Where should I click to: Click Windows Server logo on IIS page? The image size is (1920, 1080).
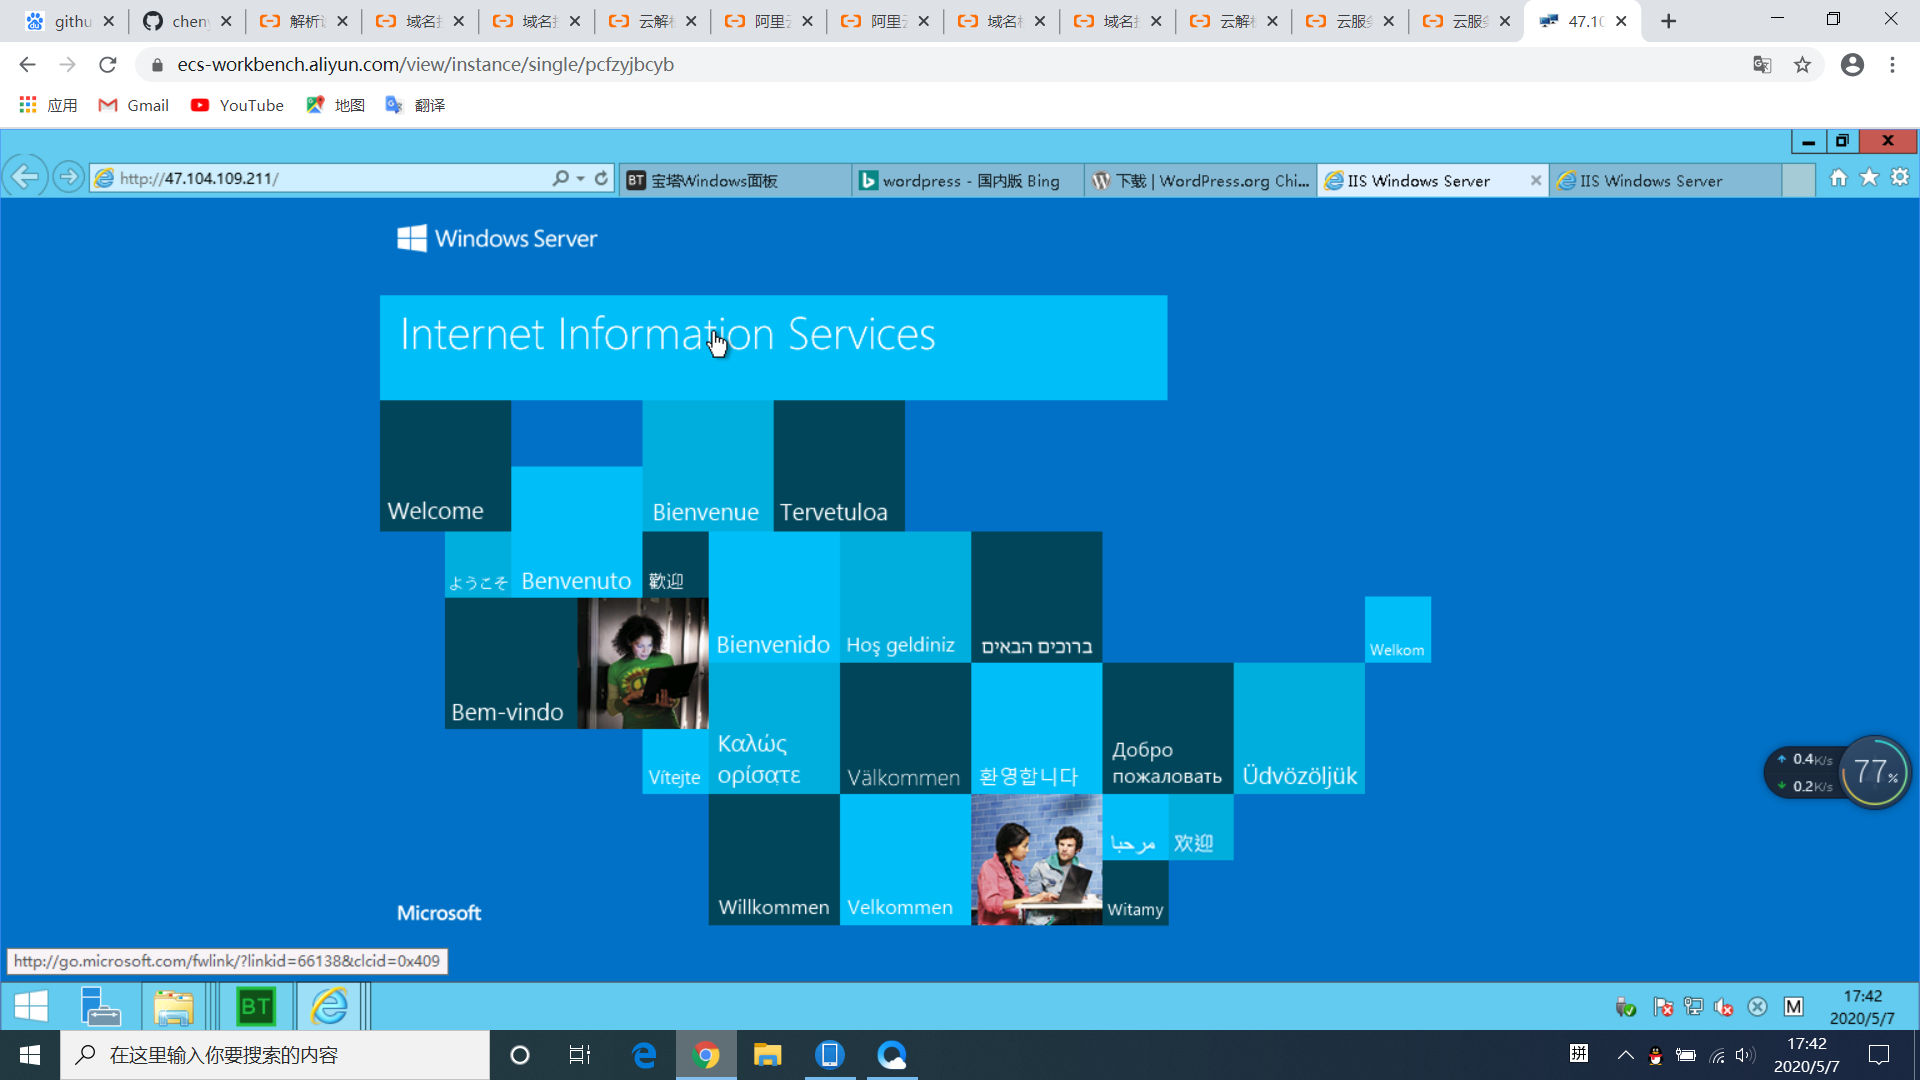pos(497,238)
